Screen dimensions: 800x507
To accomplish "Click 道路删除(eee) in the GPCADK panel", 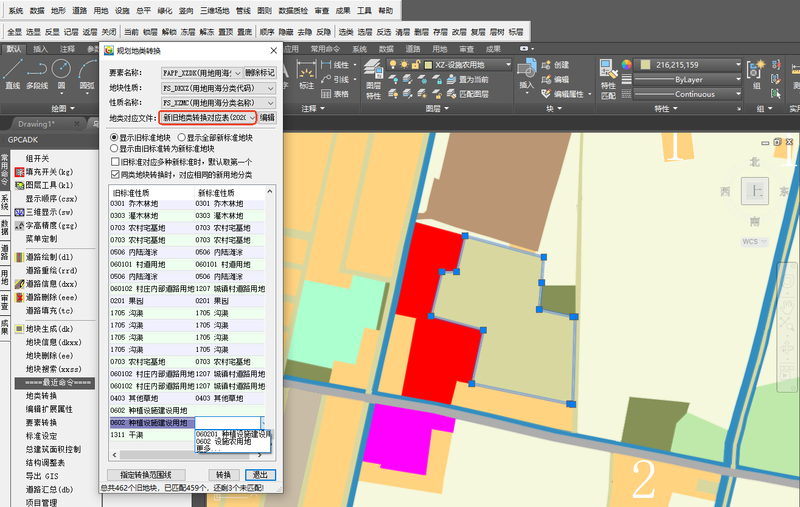I will coord(46,297).
